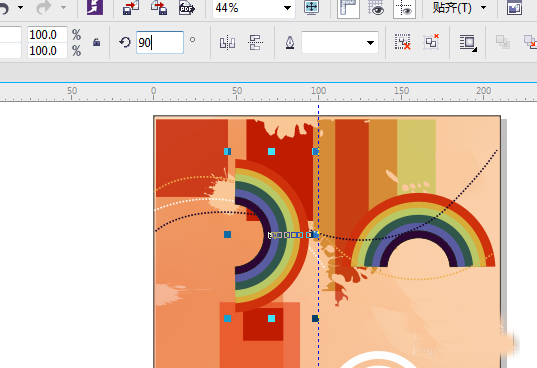Image resolution: width=537 pixels, height=368 pixels.
Task: Click the outline pen nib icon
Action: pyautogui.click(x=290, y=43)
